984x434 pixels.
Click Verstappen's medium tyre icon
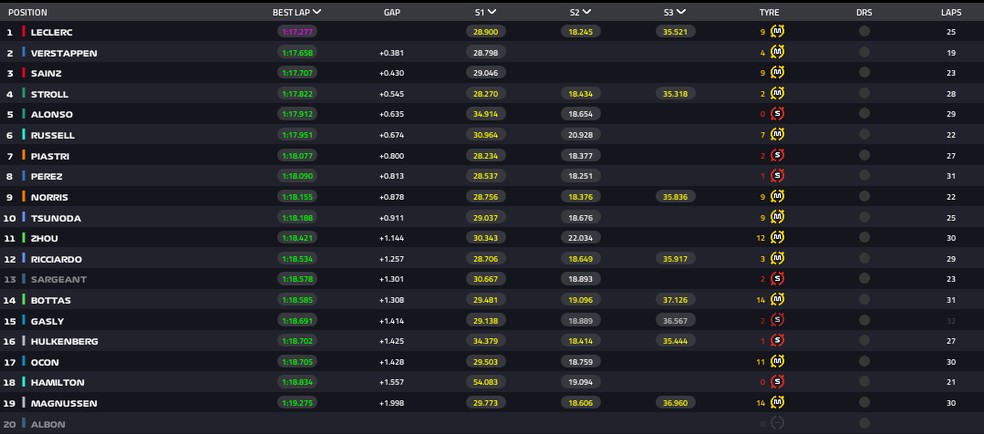click(x=778, y=52)
